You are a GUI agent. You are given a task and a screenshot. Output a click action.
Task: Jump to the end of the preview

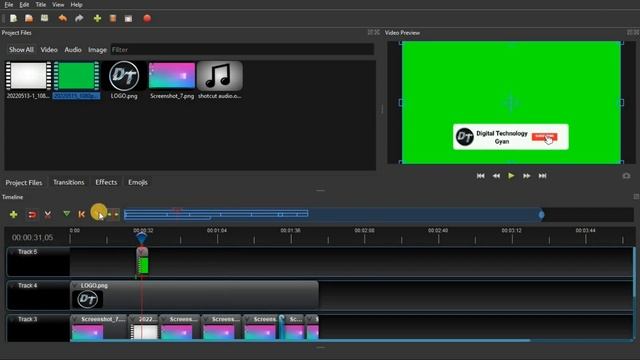coord(542,176)
